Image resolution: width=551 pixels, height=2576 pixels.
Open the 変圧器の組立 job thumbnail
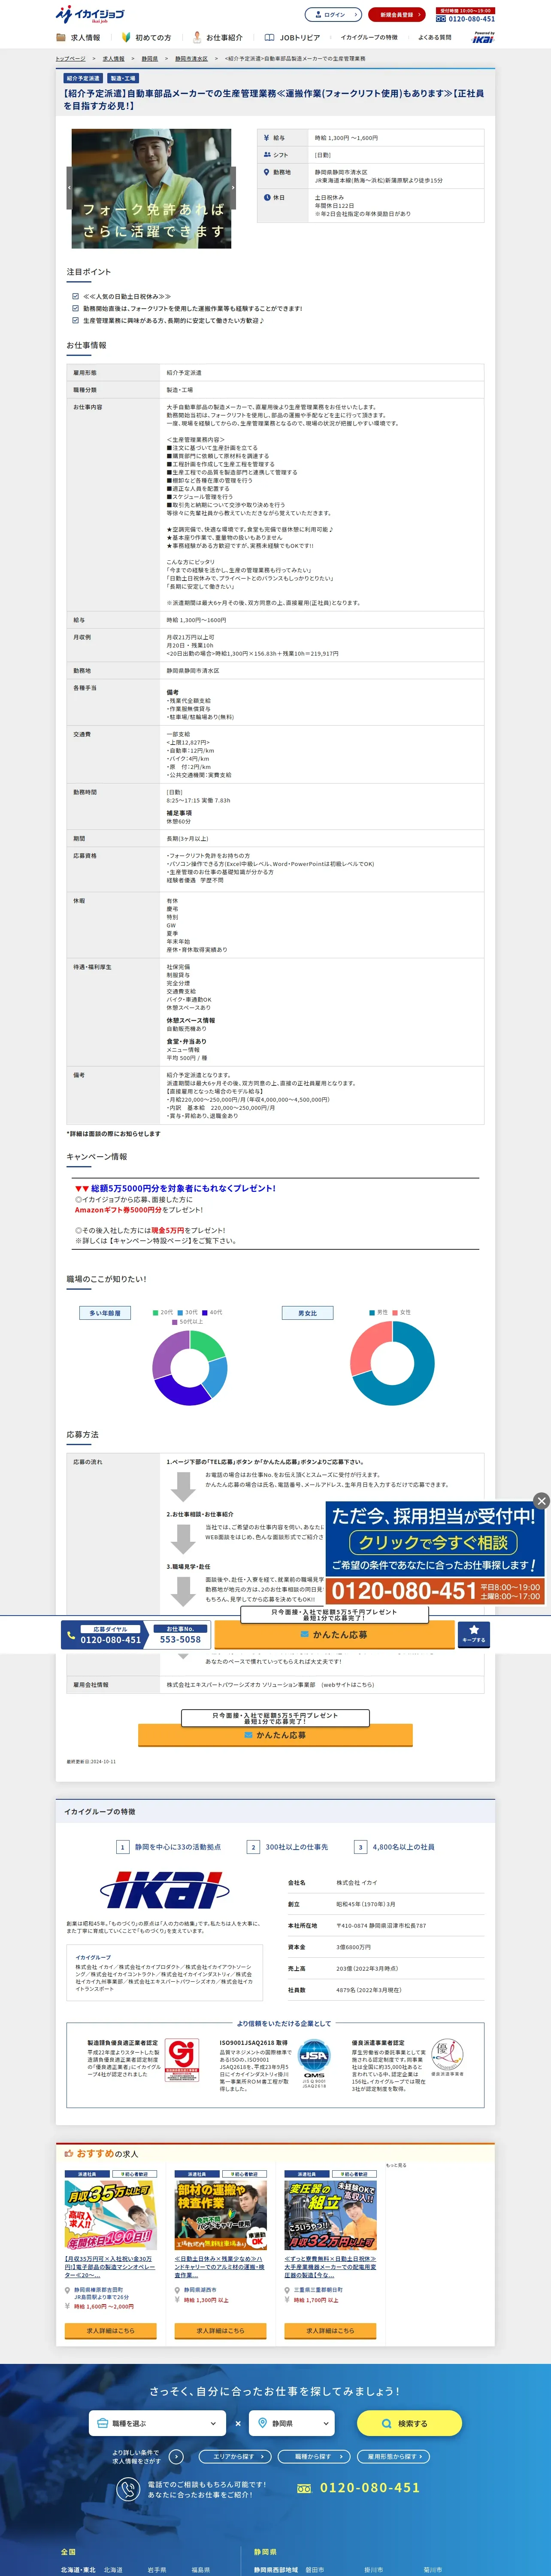pyautogui.click(x=331, y=2214)
